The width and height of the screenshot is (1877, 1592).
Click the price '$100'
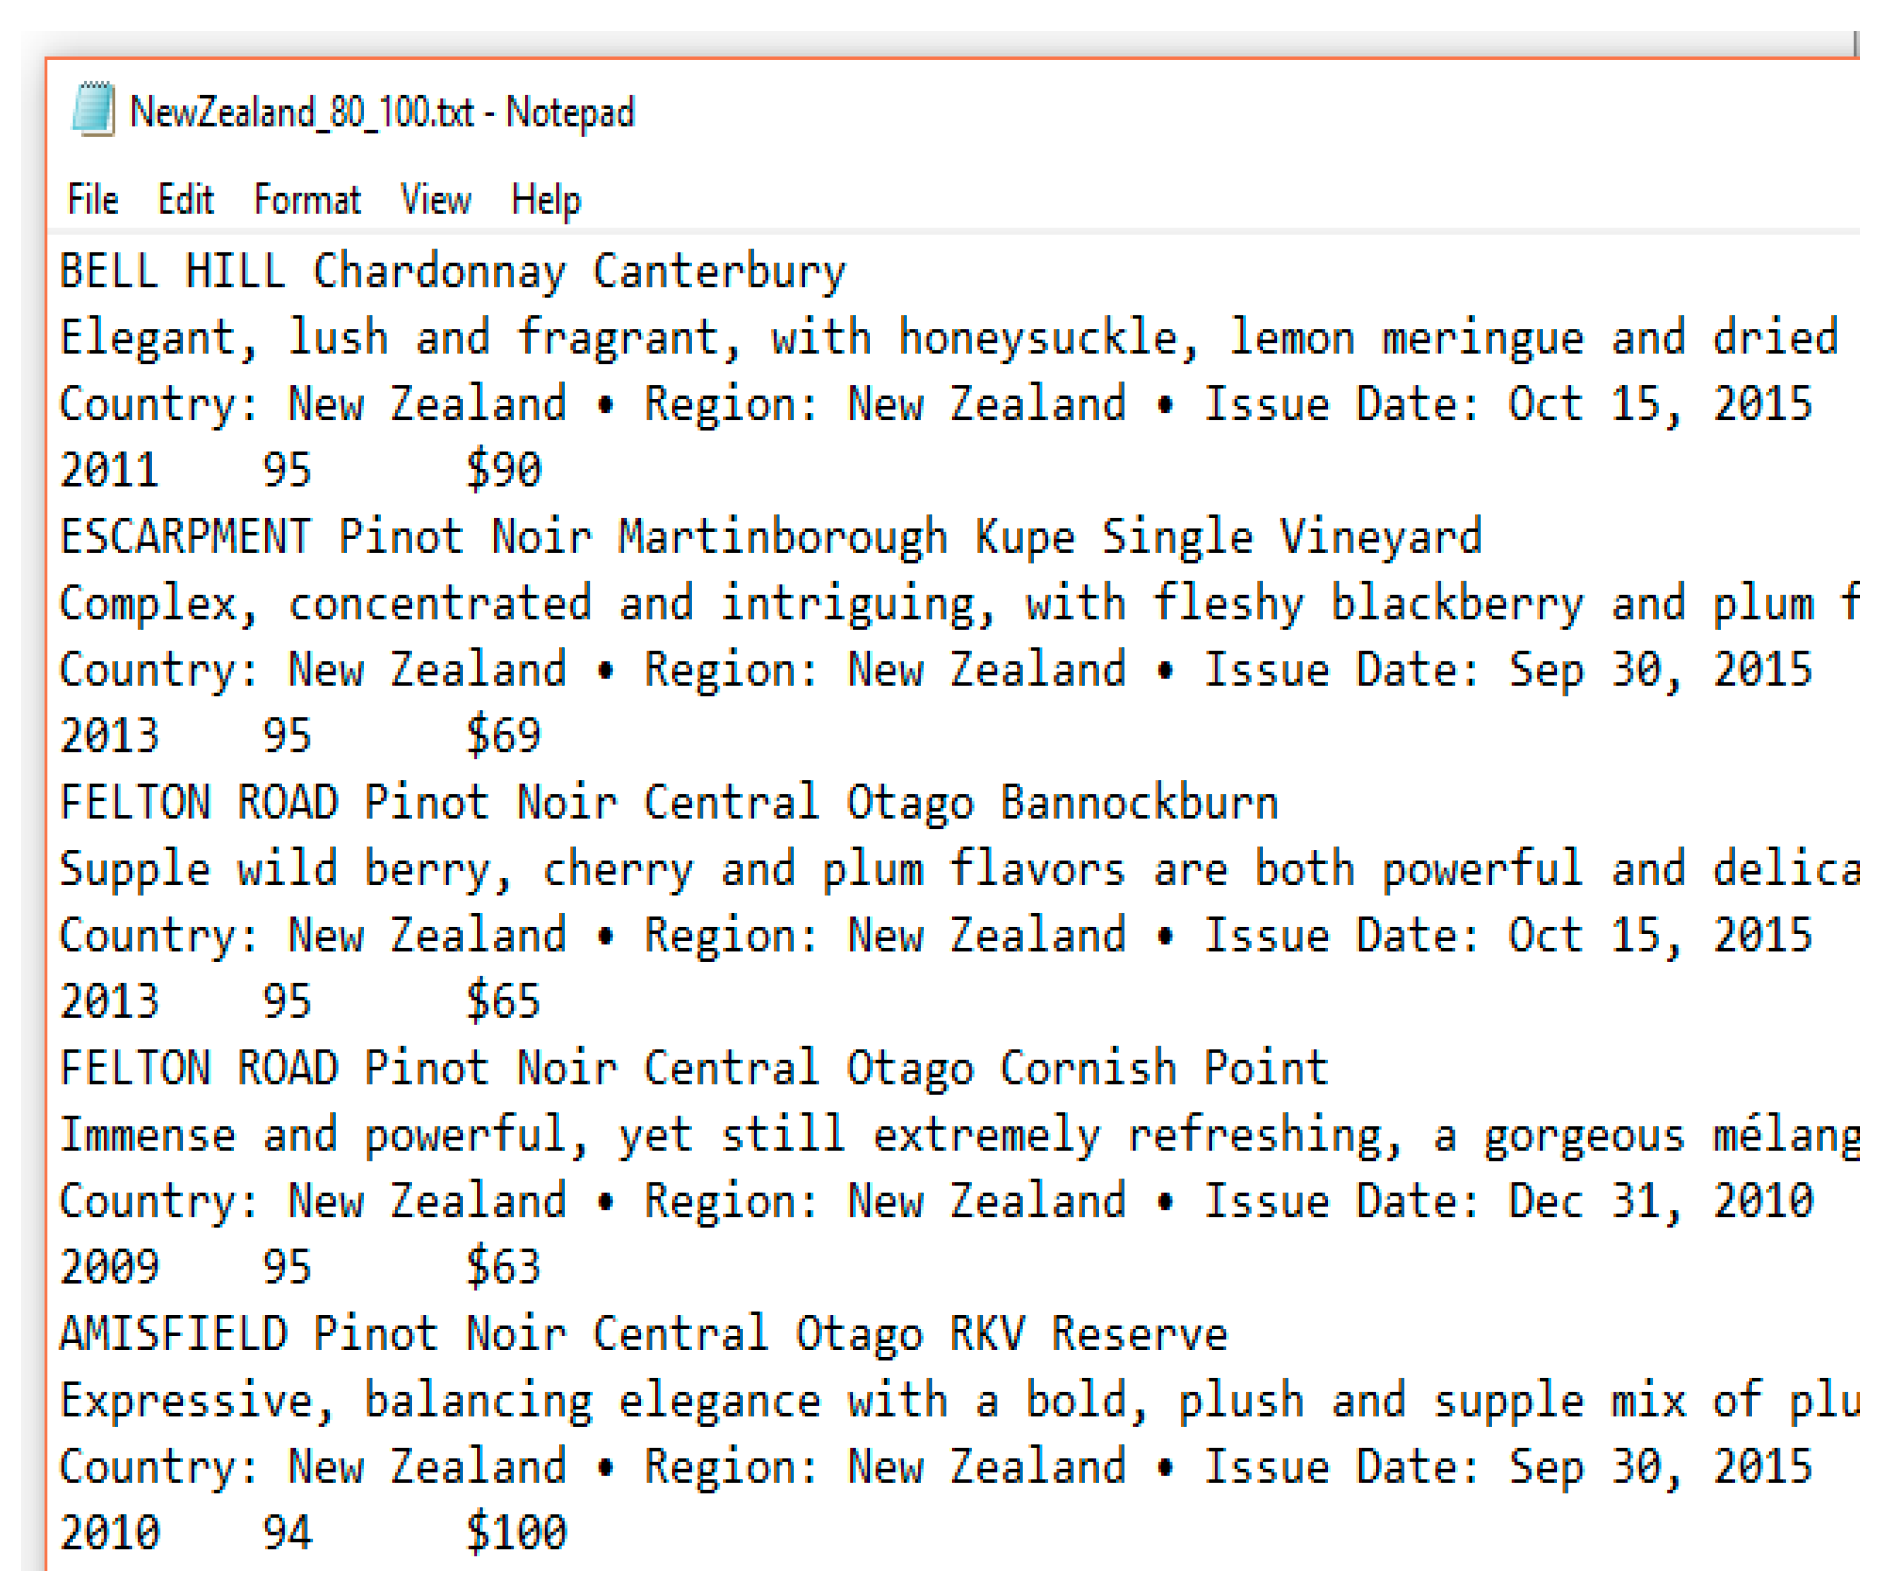tap(516, 1533)
